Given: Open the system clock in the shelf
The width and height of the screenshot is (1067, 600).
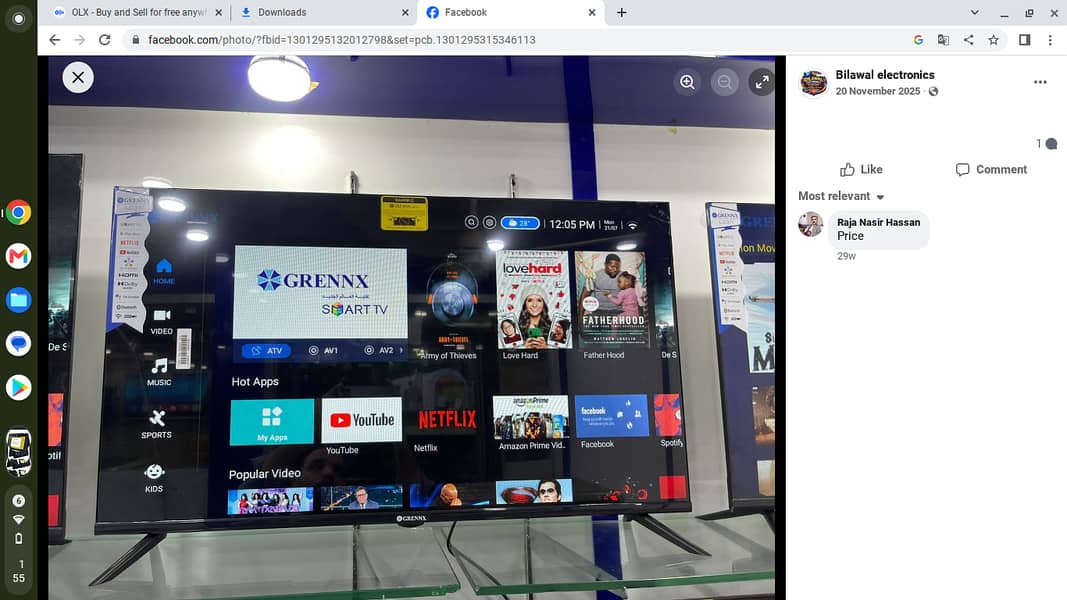Looking at the screenshot, I should (19, 571).
